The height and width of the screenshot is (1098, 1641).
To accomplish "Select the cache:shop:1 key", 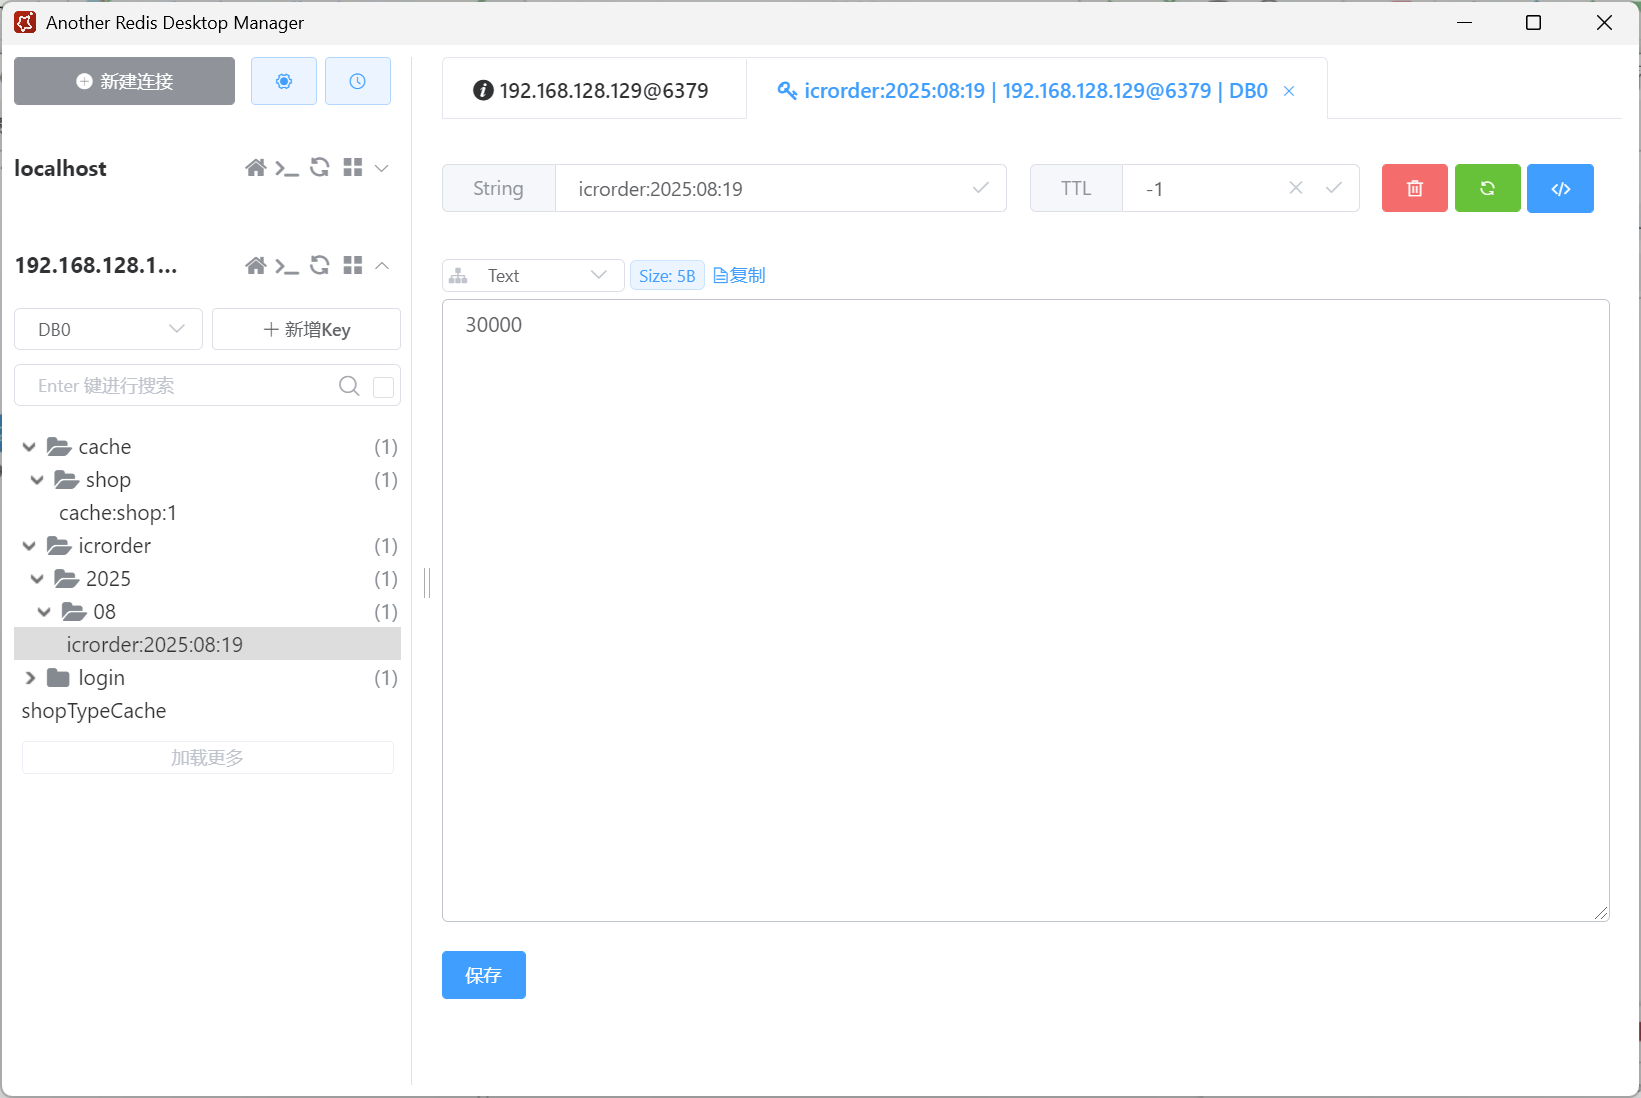I will pos(118,513).
